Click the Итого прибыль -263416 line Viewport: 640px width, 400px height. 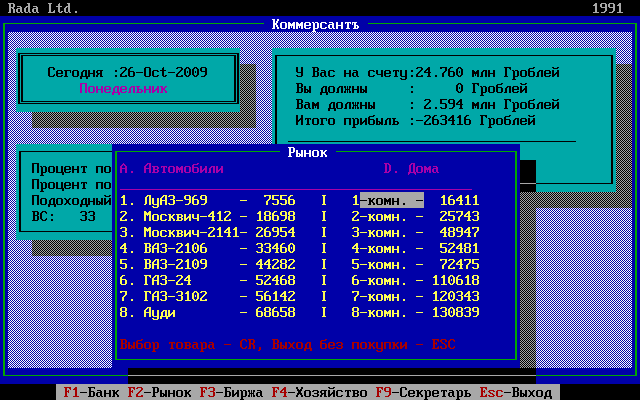pyautogui.click(x=416, y=120)
